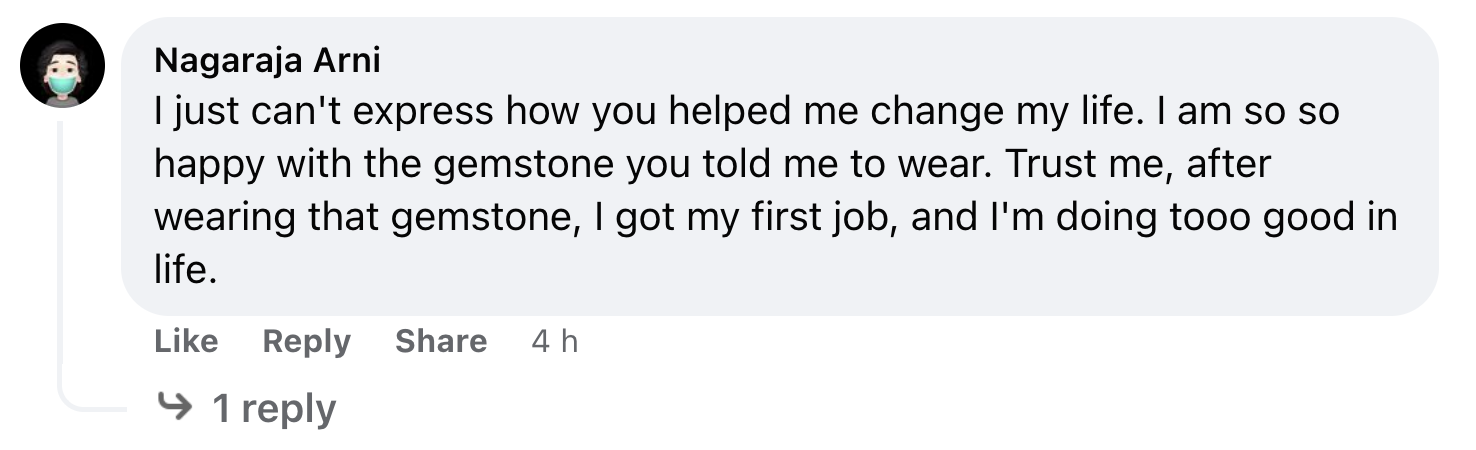This screenshot has width=1476, height=450.
Task: Click the curved reply arrow icon
Action: 176,407
